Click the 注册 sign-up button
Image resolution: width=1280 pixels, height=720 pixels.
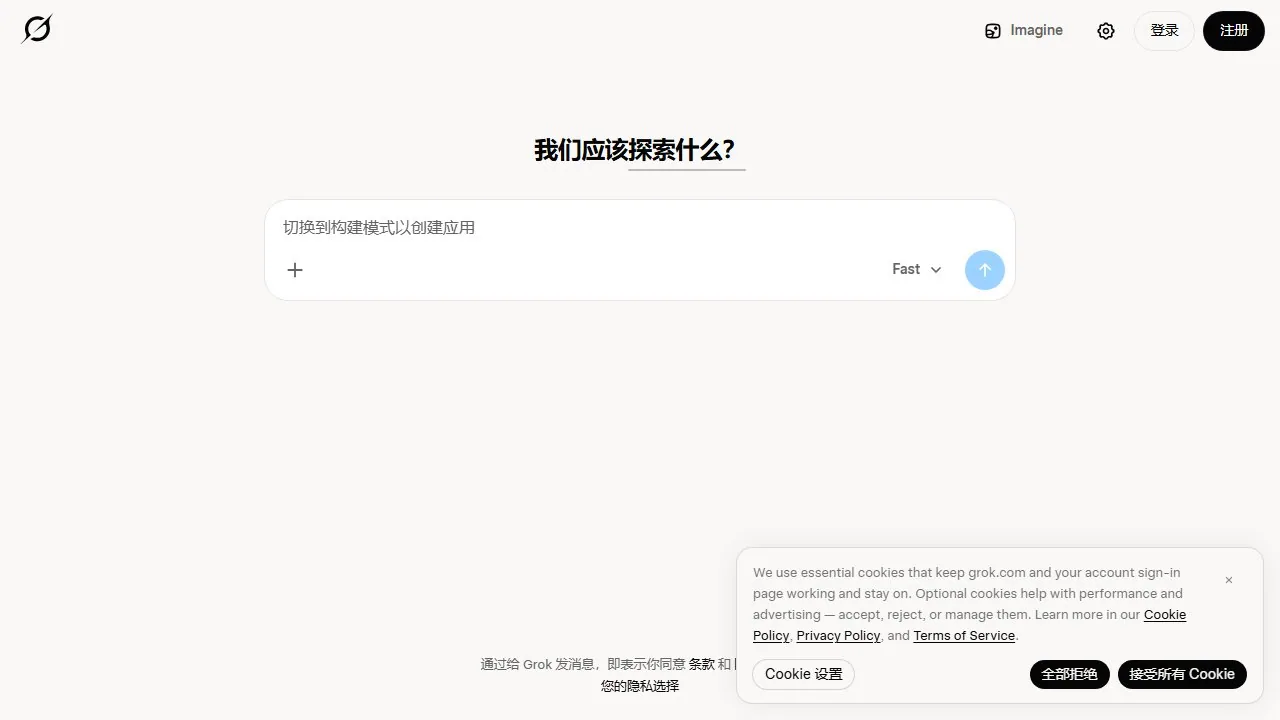point(1234,31)
